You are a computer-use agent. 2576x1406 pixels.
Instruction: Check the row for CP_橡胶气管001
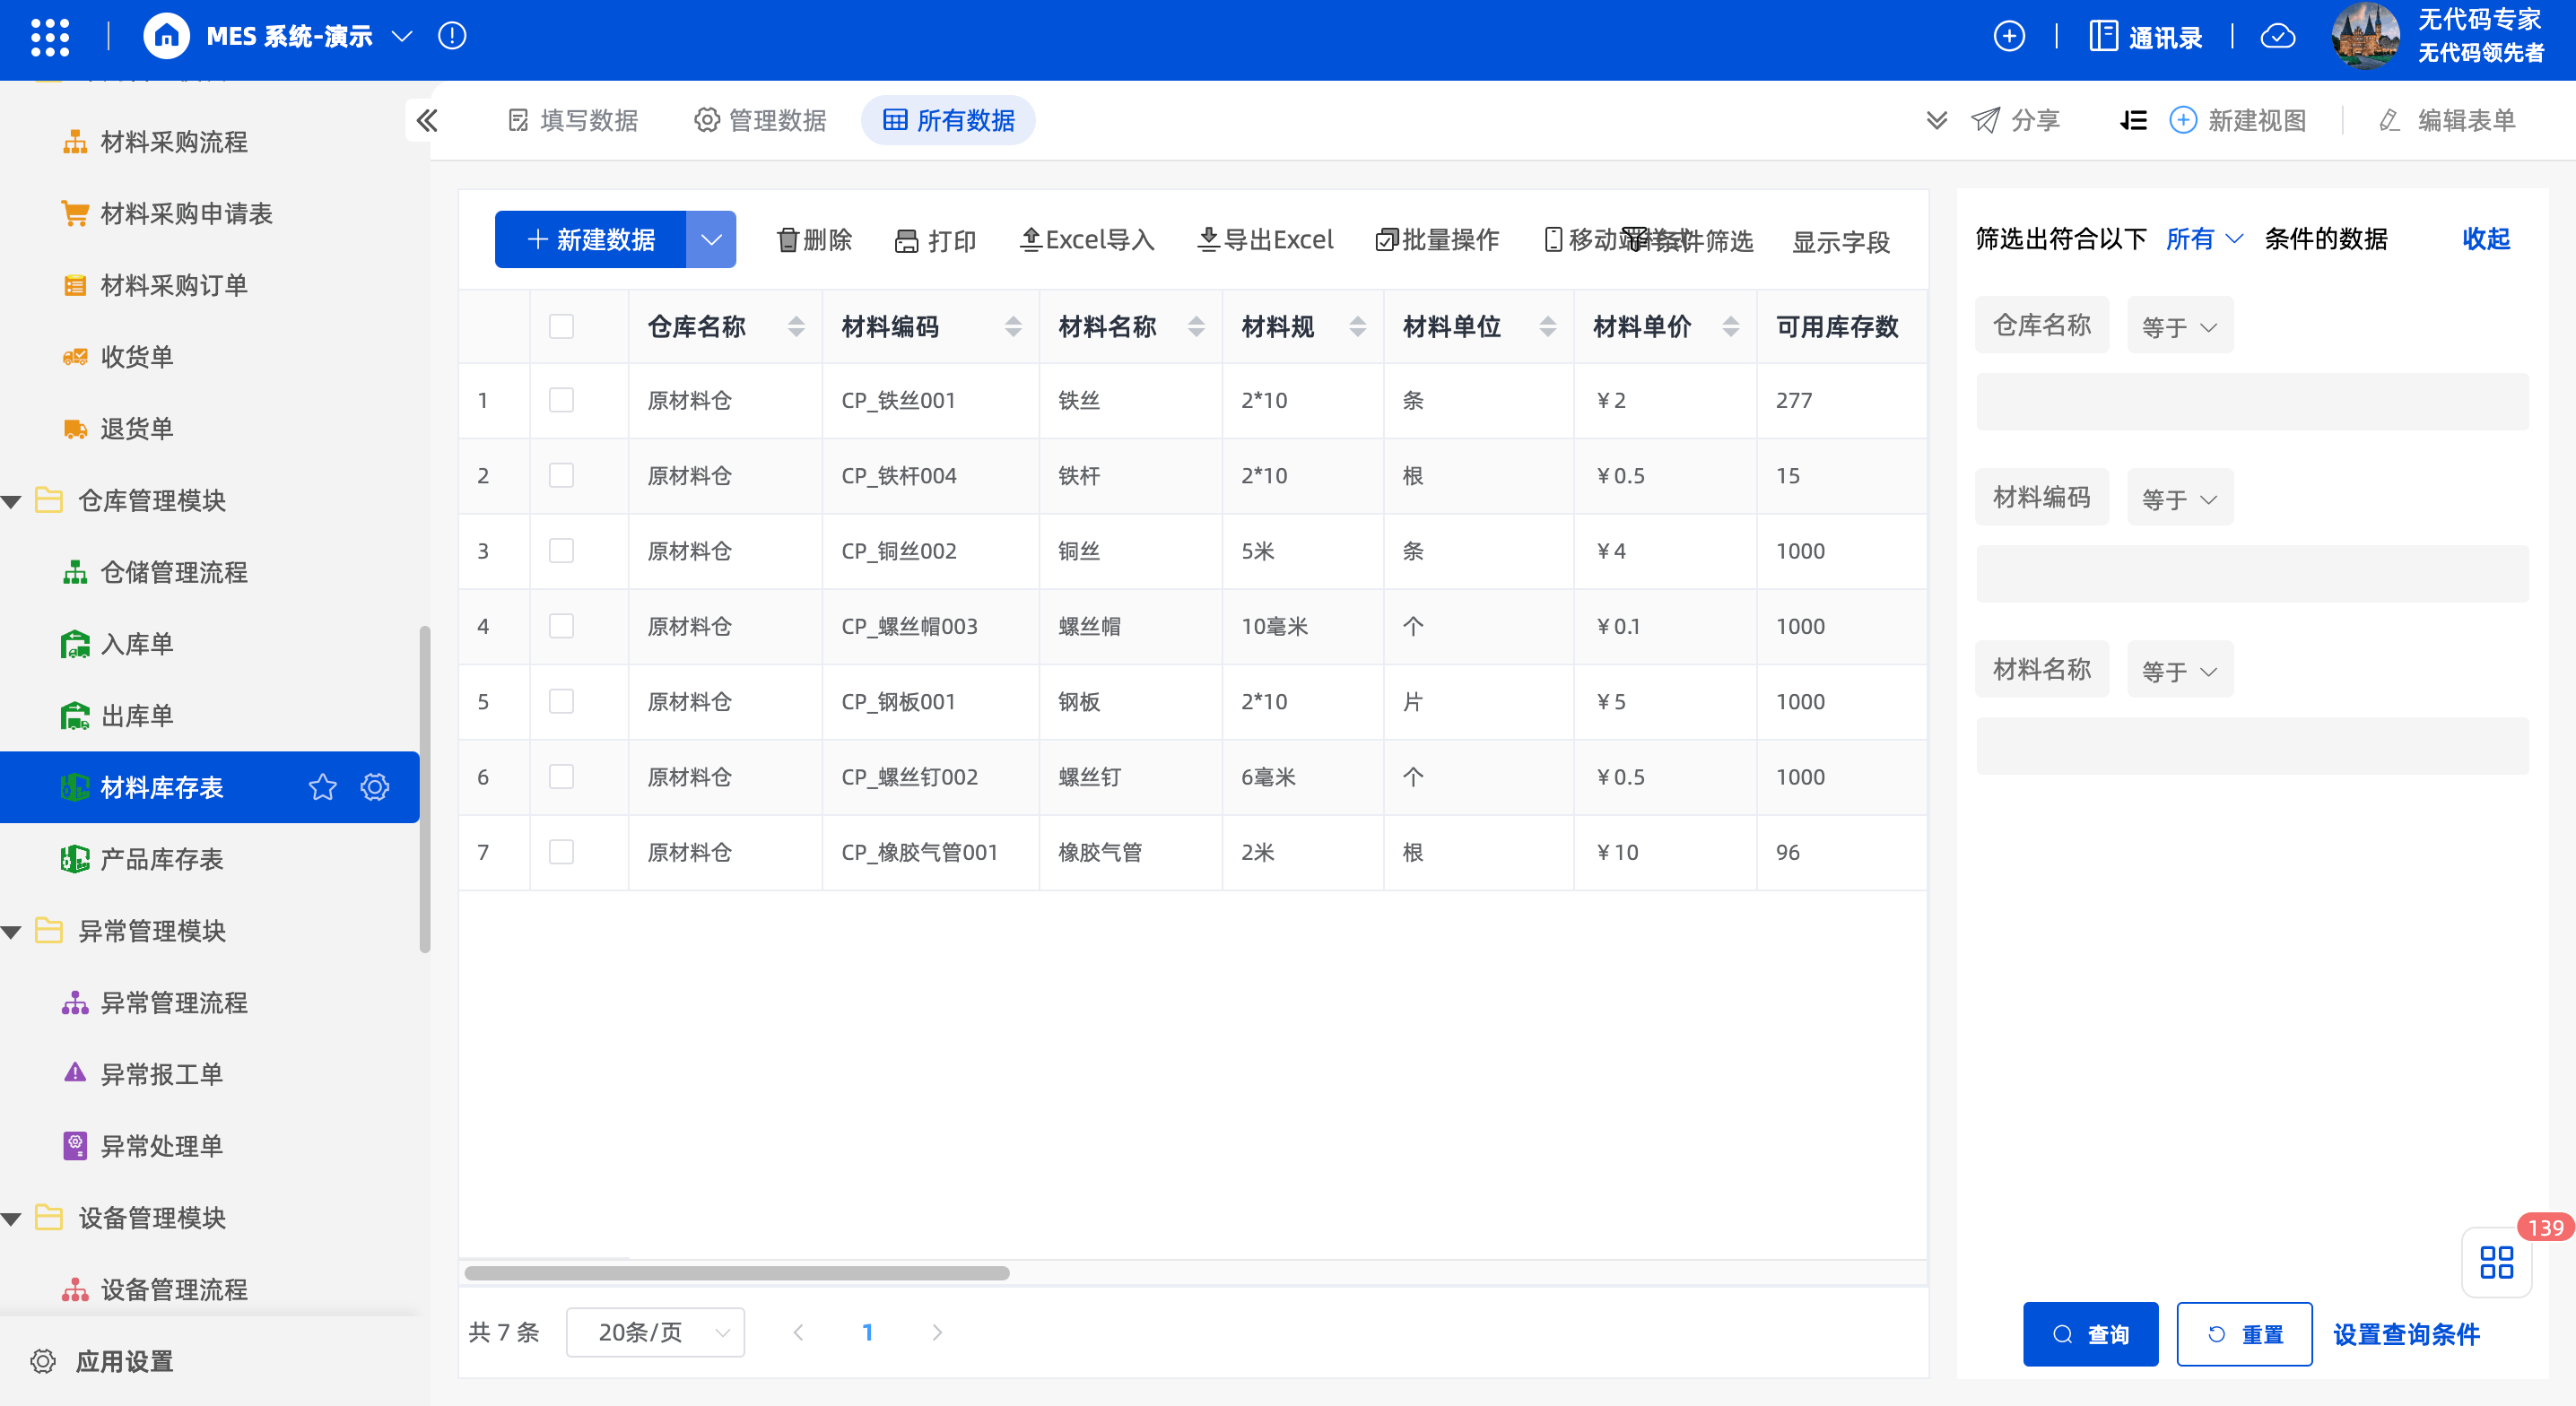(561, 852)
